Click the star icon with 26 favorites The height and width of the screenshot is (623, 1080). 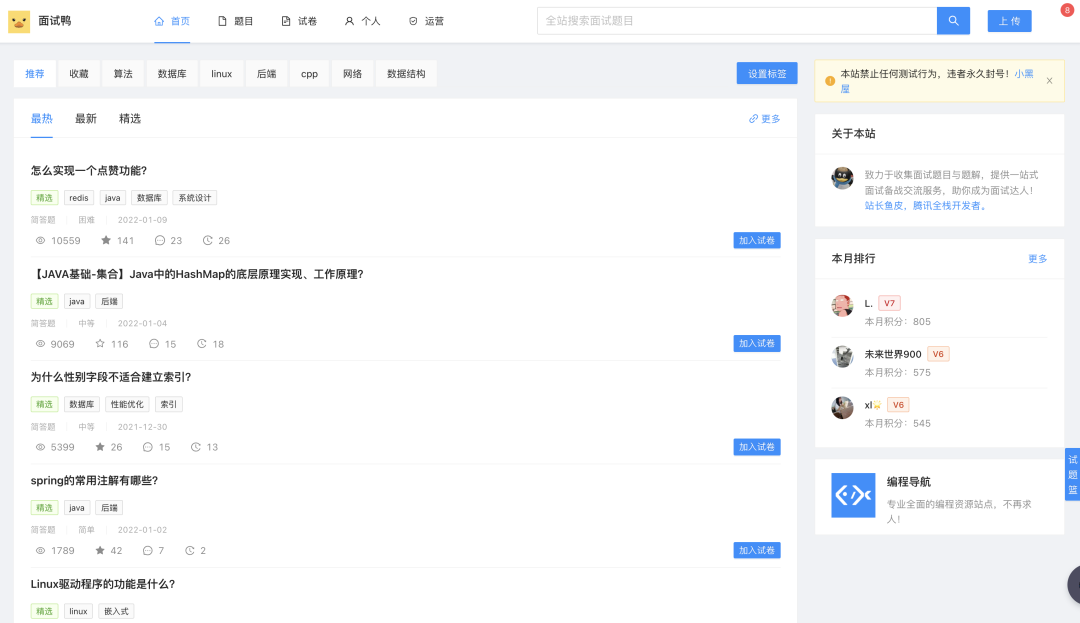click(100, 447)
